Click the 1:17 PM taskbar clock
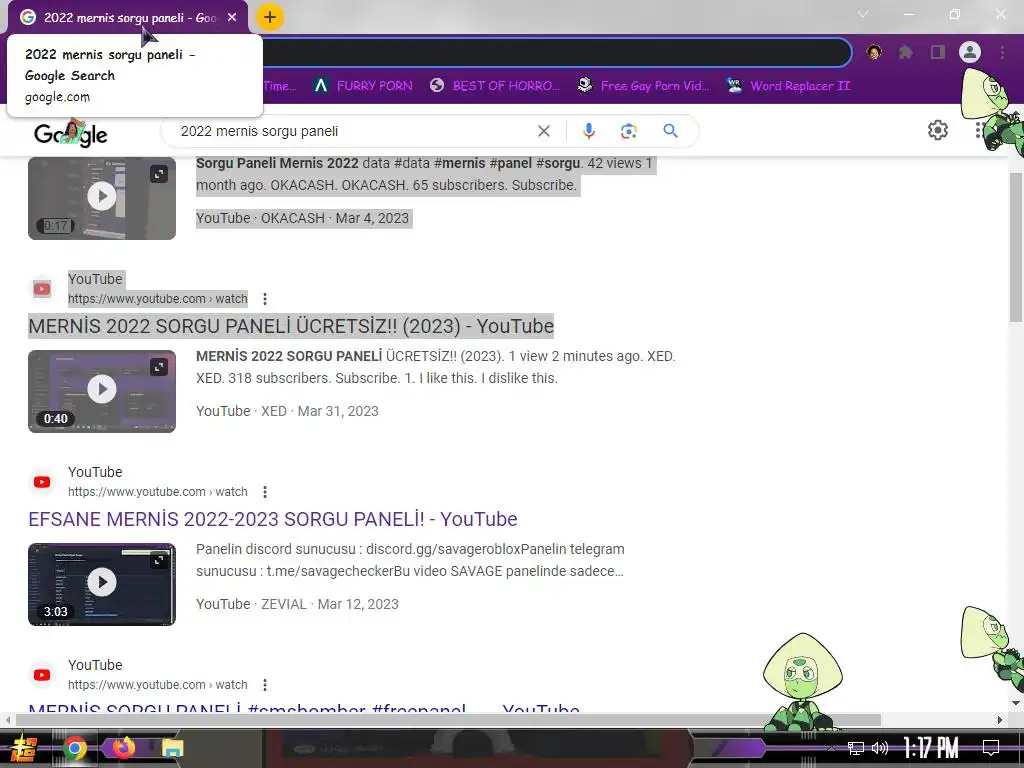The height and width of the screenshot is (768, 1024). [x=931, y=748]
